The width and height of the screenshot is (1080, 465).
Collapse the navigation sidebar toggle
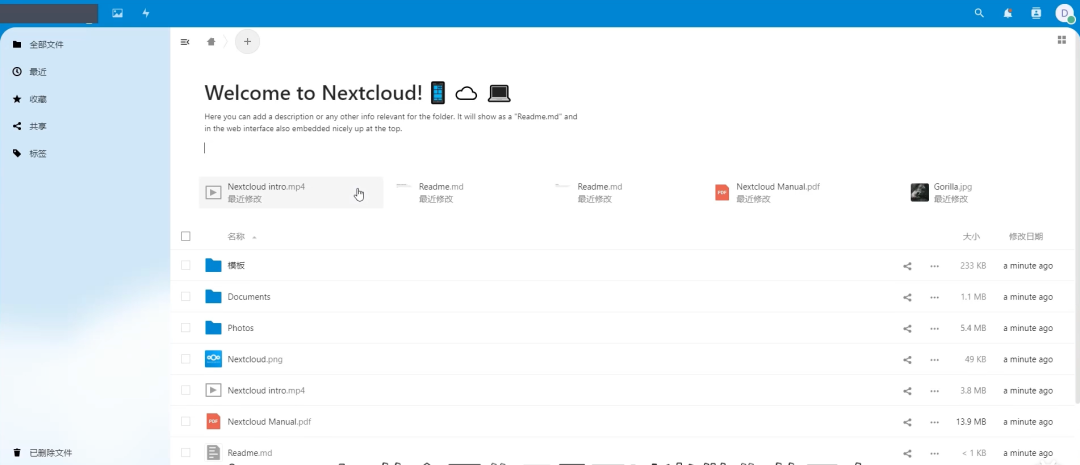point(185,42)
